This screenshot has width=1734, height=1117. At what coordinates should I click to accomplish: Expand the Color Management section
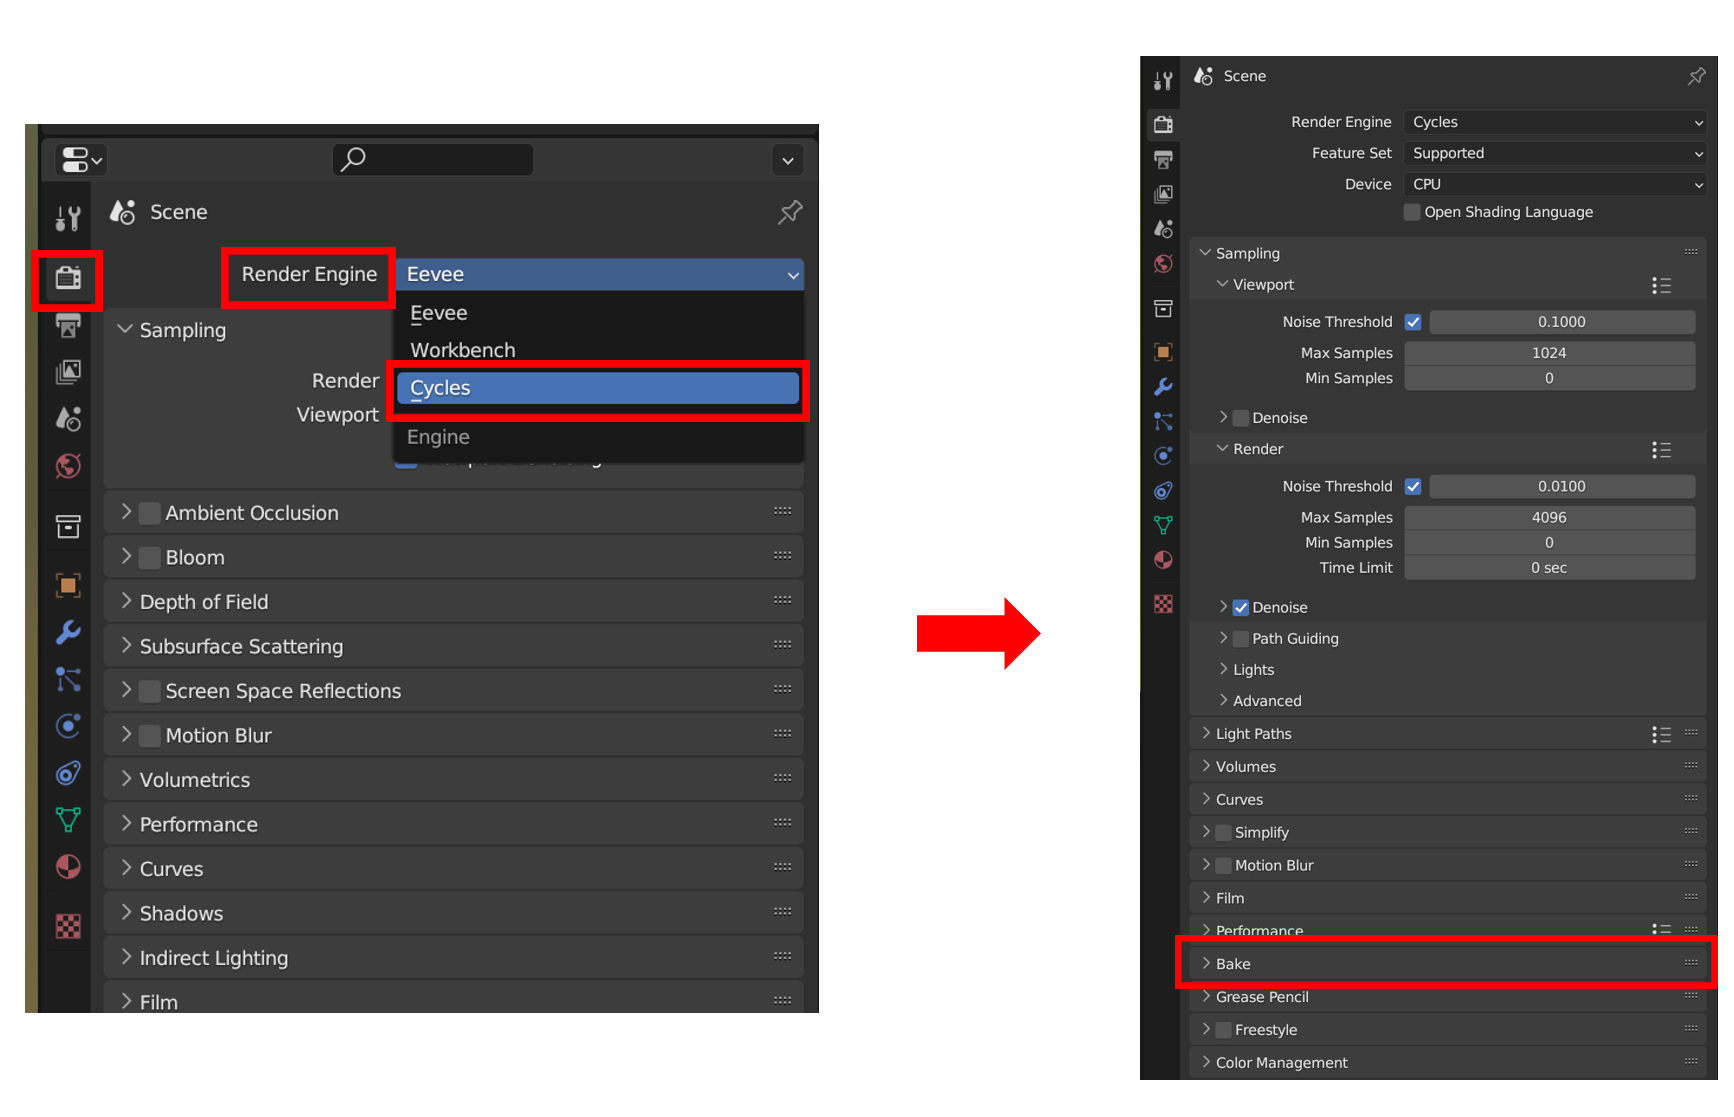point(1448,1063)
